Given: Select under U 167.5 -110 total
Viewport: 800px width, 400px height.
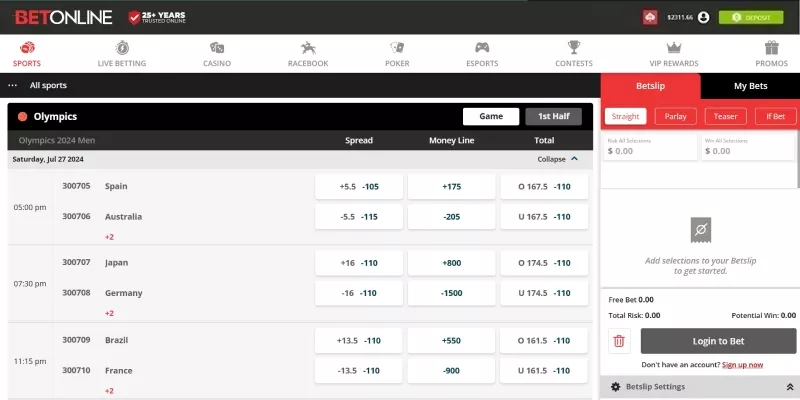Looking at the screenshot, I should click(544, 217).
